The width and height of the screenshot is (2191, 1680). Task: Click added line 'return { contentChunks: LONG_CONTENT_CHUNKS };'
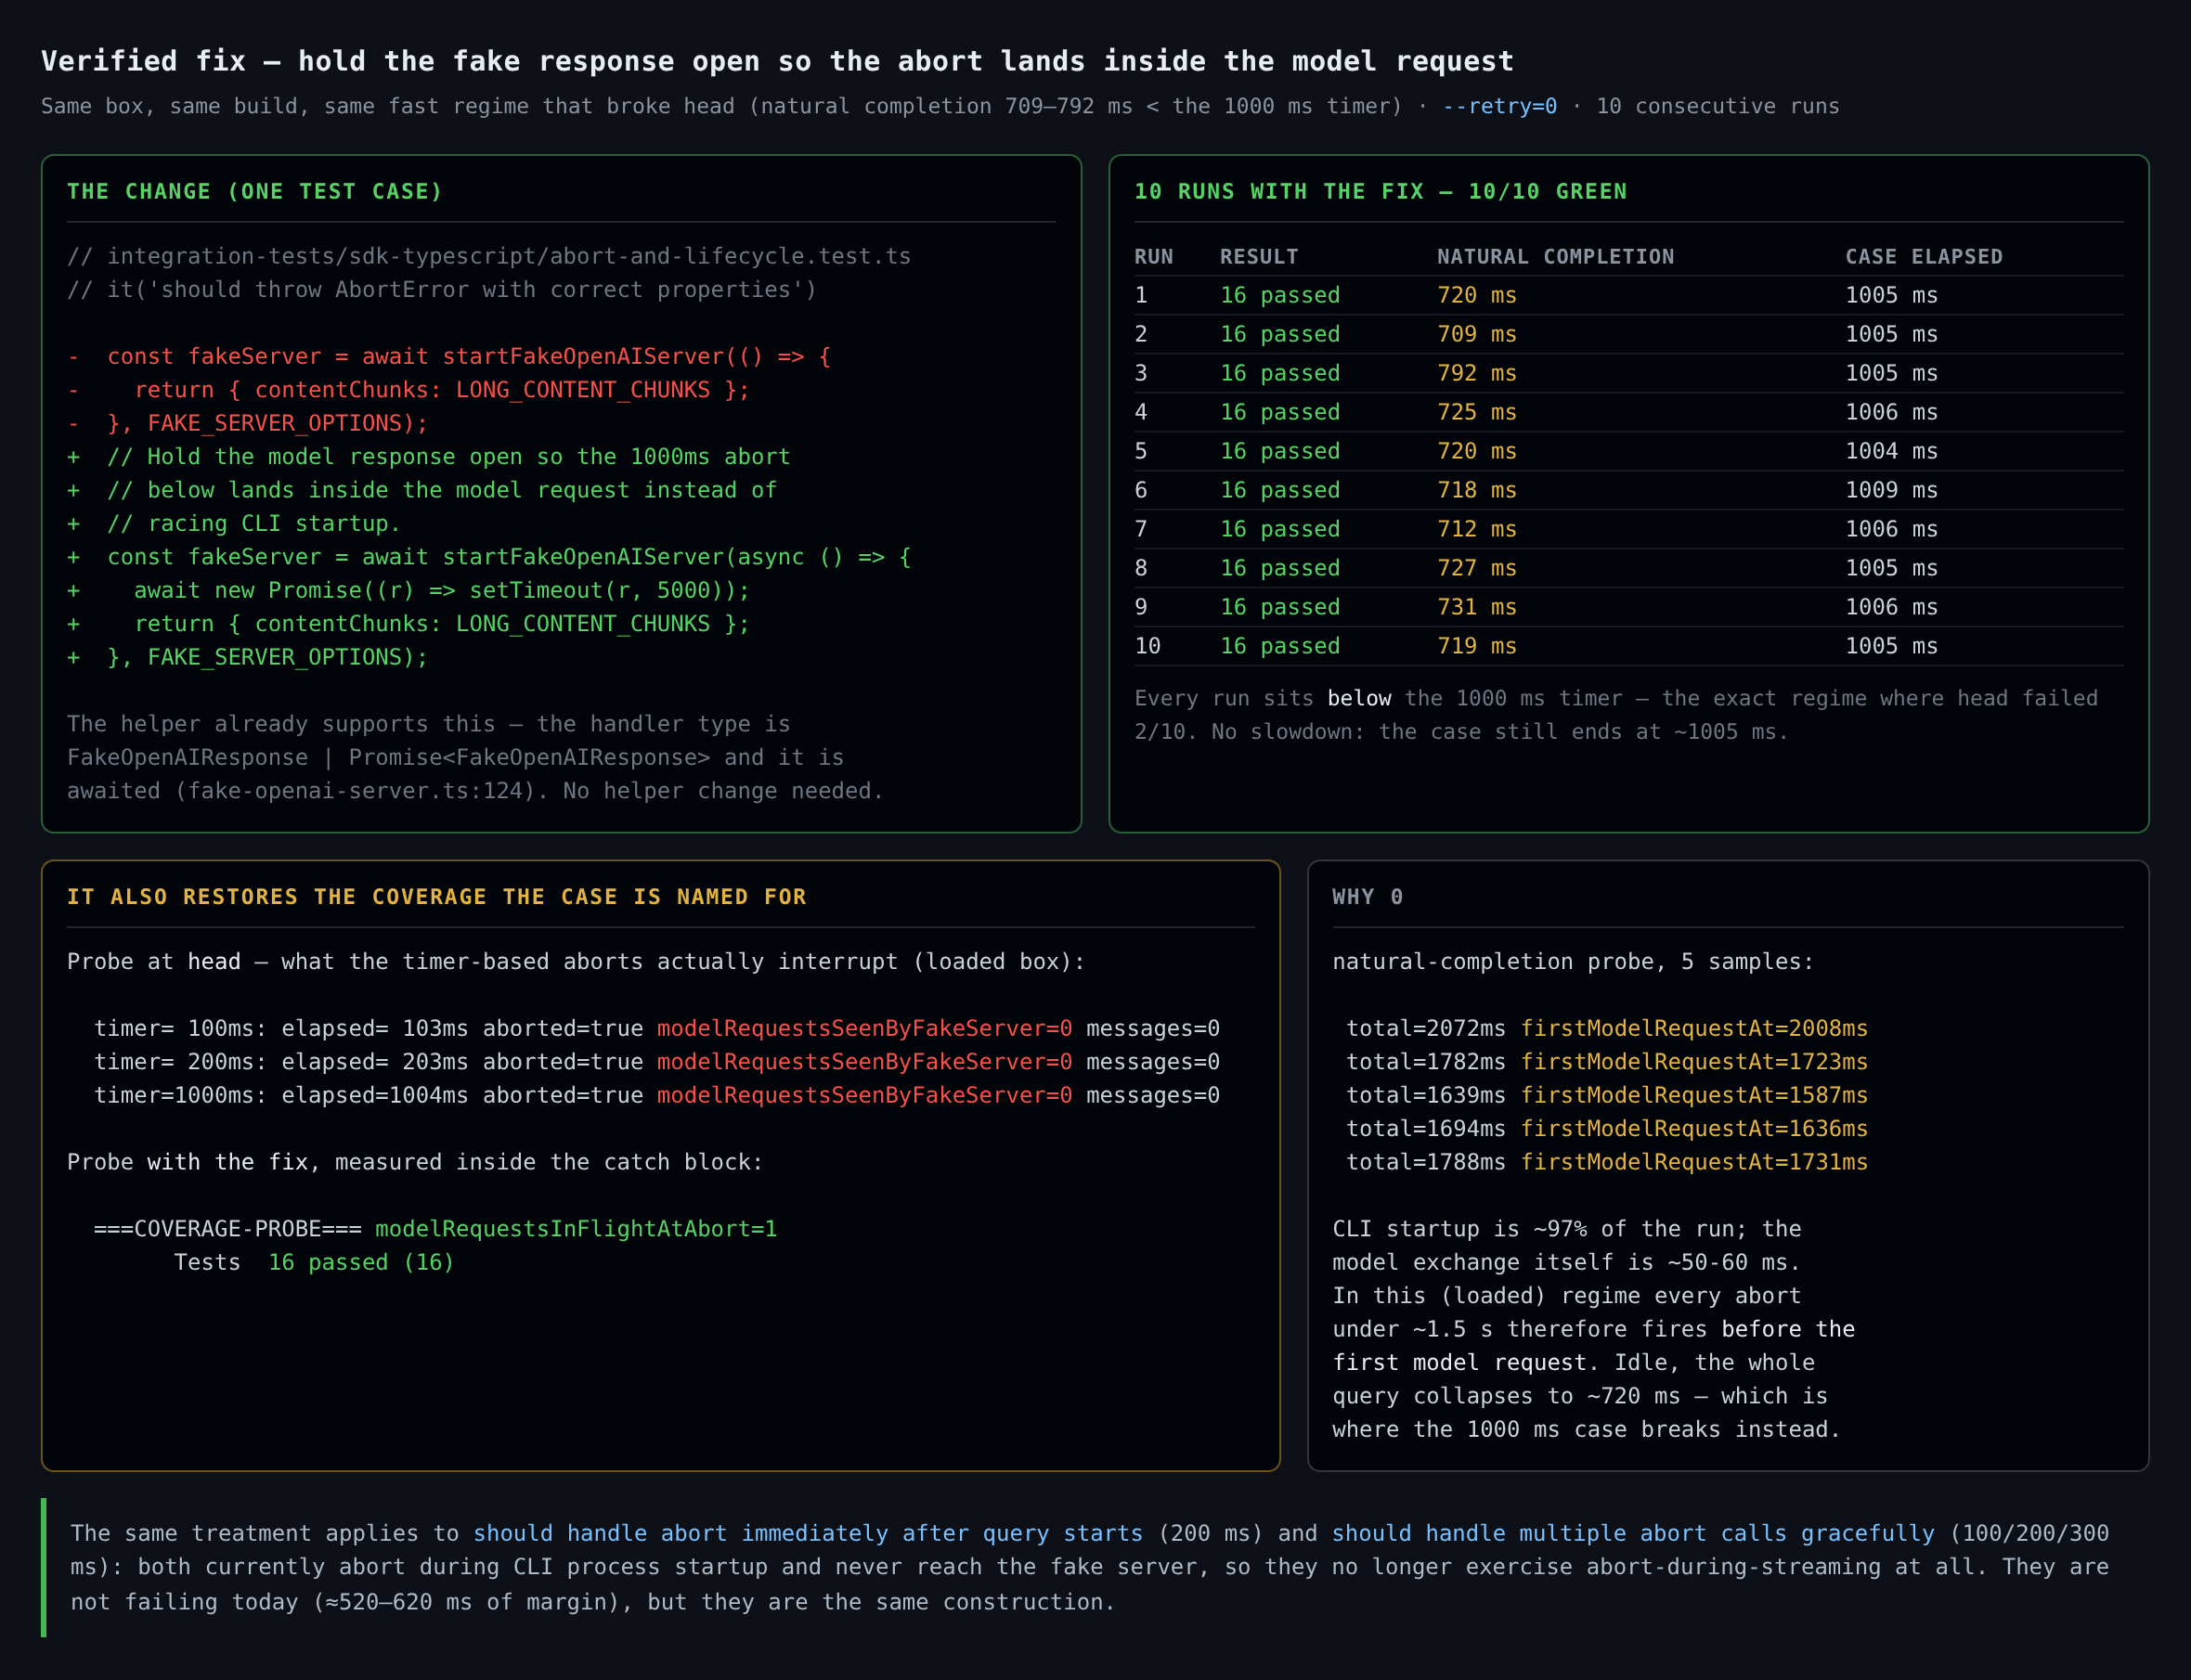tap(408, 624)
